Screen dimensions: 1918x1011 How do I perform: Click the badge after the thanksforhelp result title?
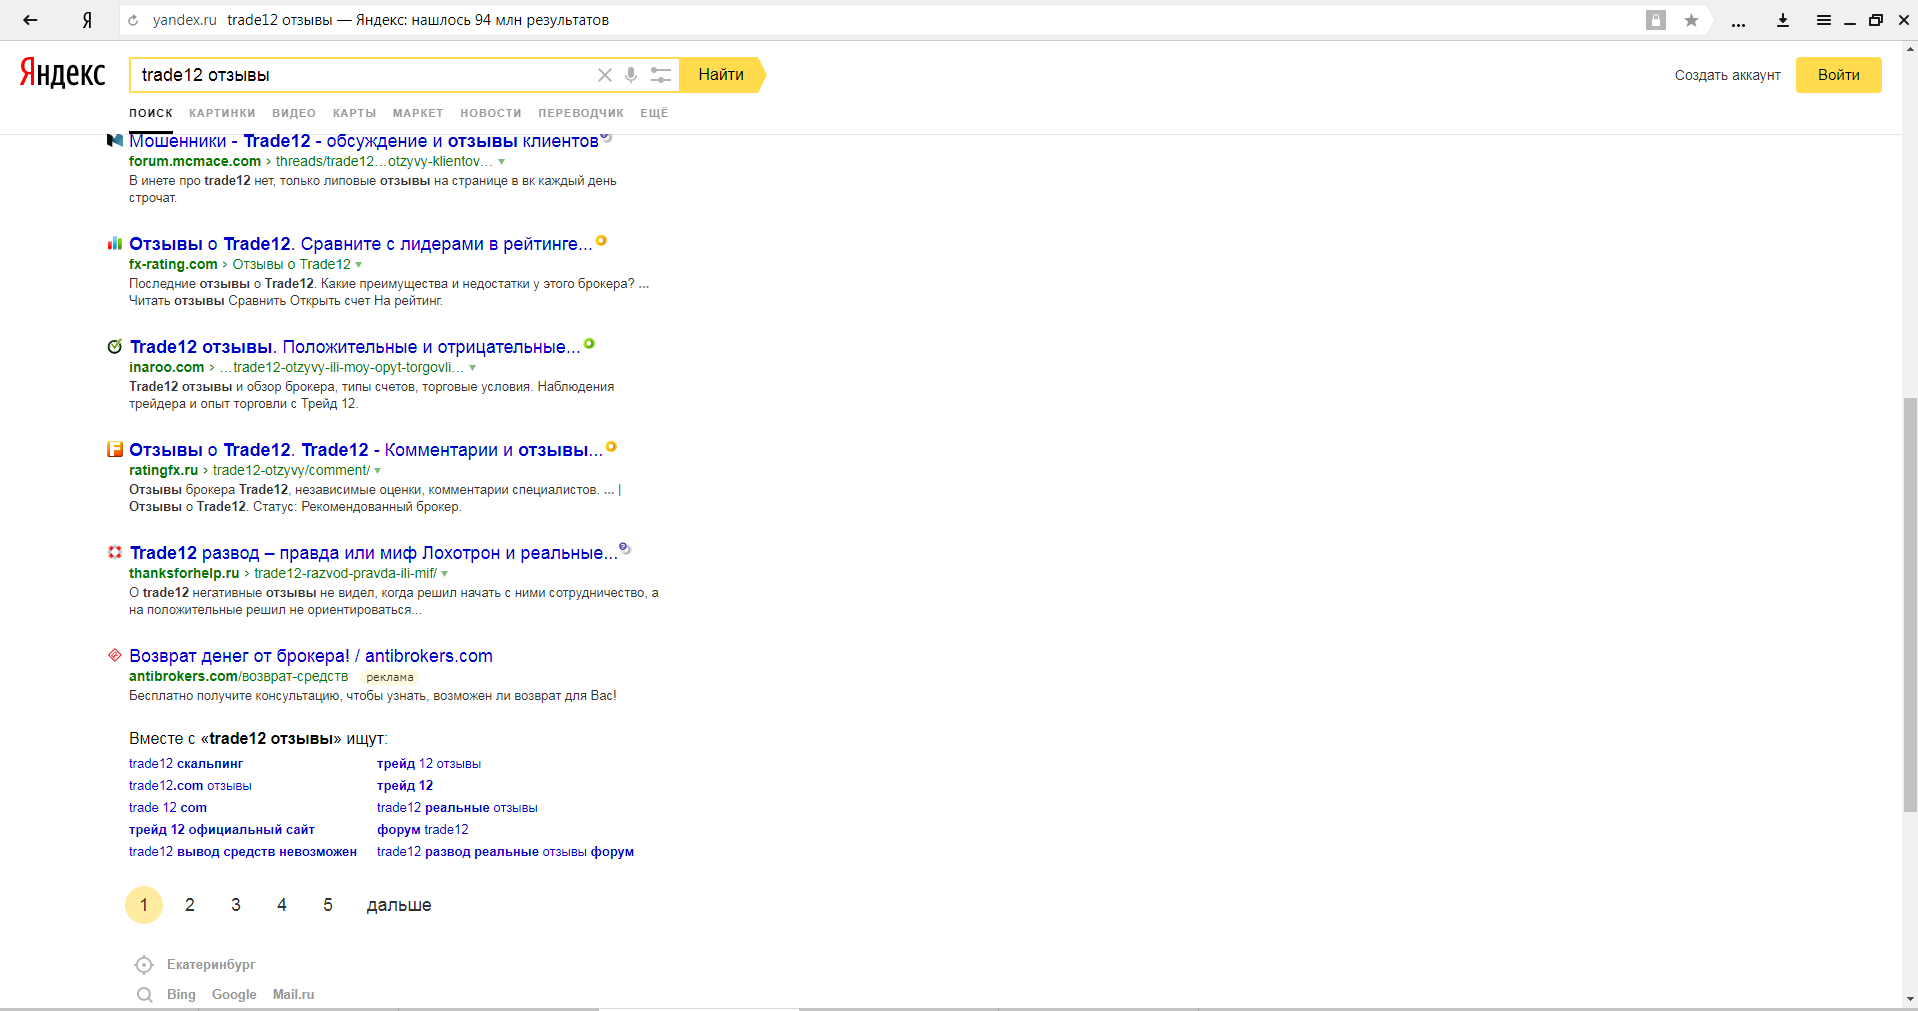[x=625, y=549]
